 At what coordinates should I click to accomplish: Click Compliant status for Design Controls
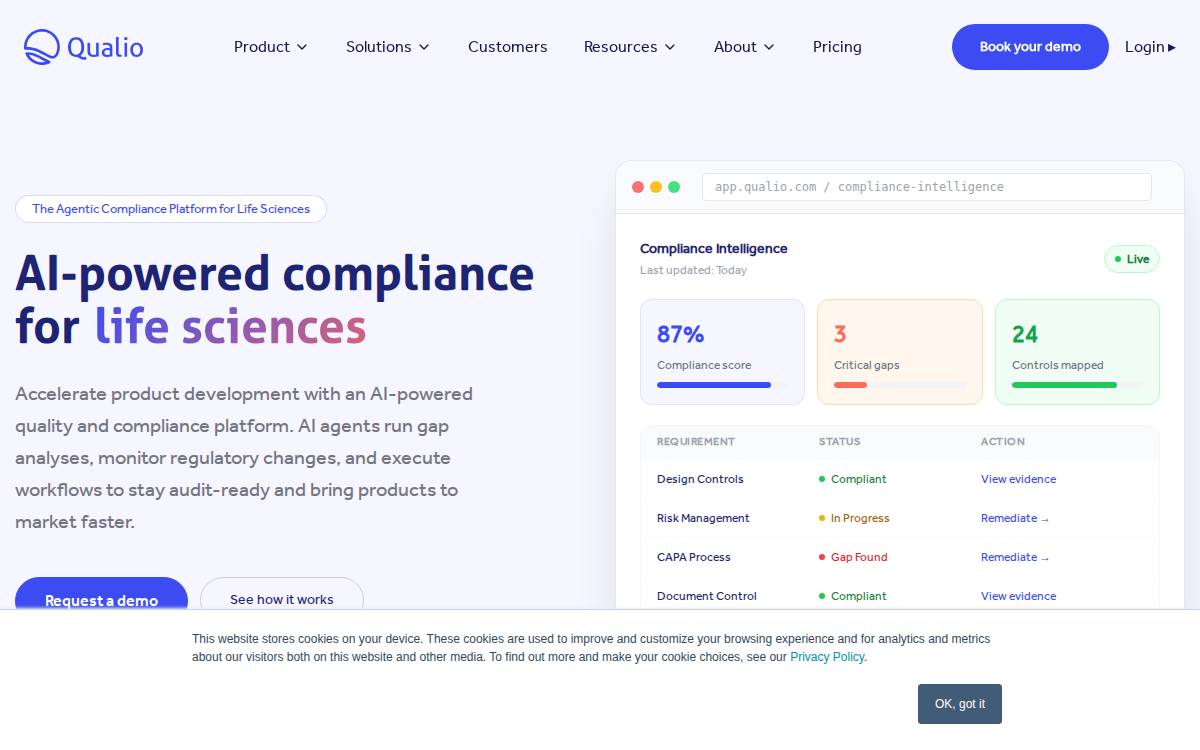tap(853, 479)
